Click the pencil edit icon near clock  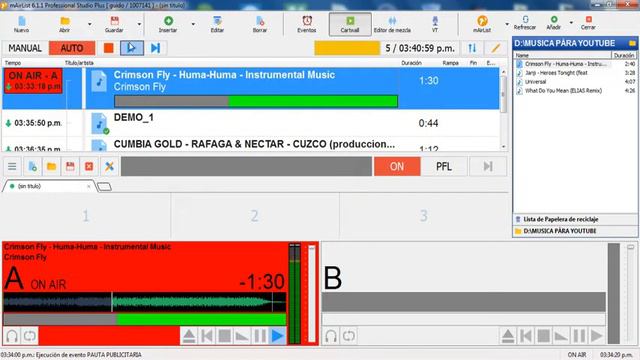click(496, 48)
